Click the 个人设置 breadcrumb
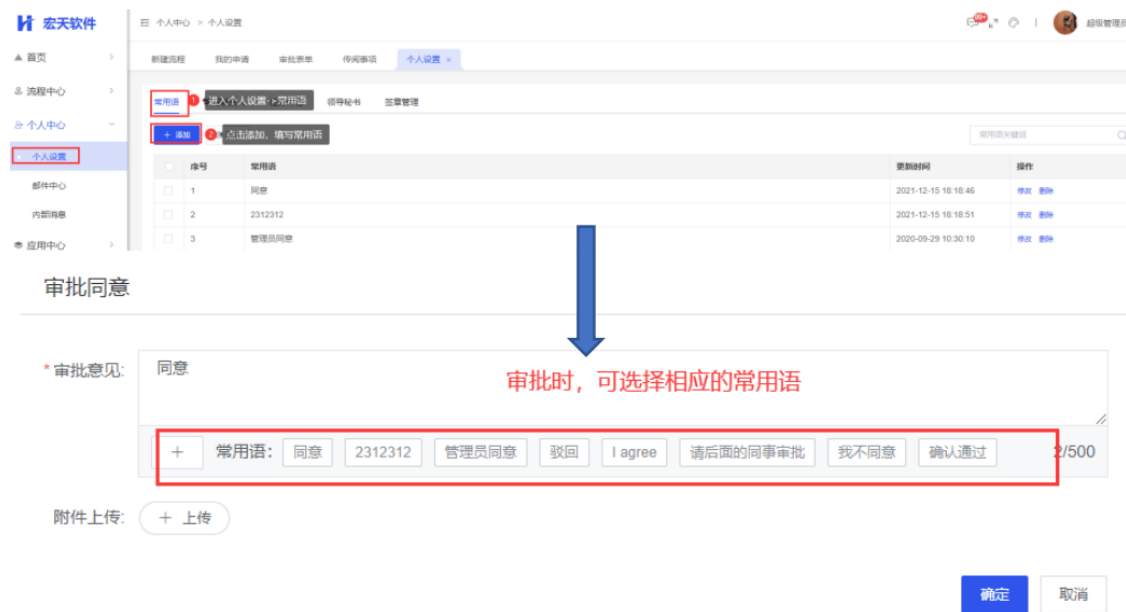1126x612 pixels. pos(225,23)
